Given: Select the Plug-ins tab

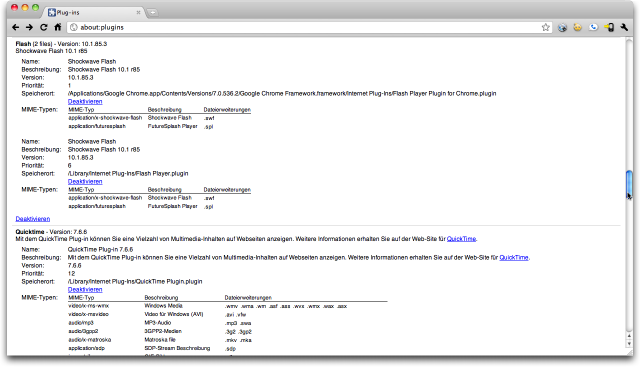Looking at the screenshot, I should 93,13.
